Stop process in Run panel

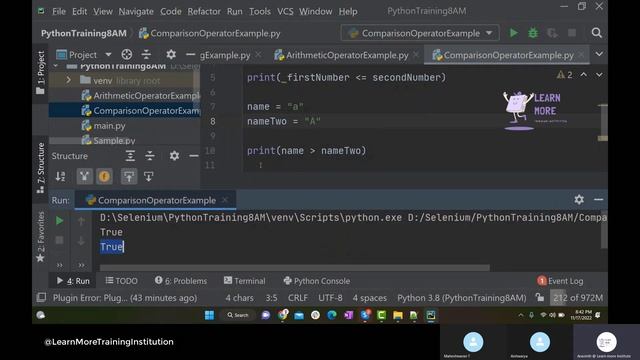coord(60,240)
